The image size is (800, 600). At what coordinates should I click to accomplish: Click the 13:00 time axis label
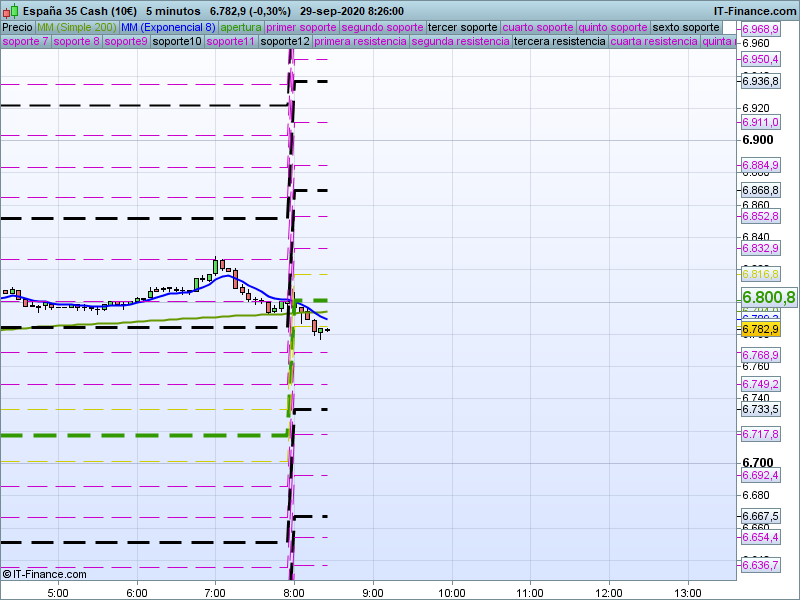point(688,593)
